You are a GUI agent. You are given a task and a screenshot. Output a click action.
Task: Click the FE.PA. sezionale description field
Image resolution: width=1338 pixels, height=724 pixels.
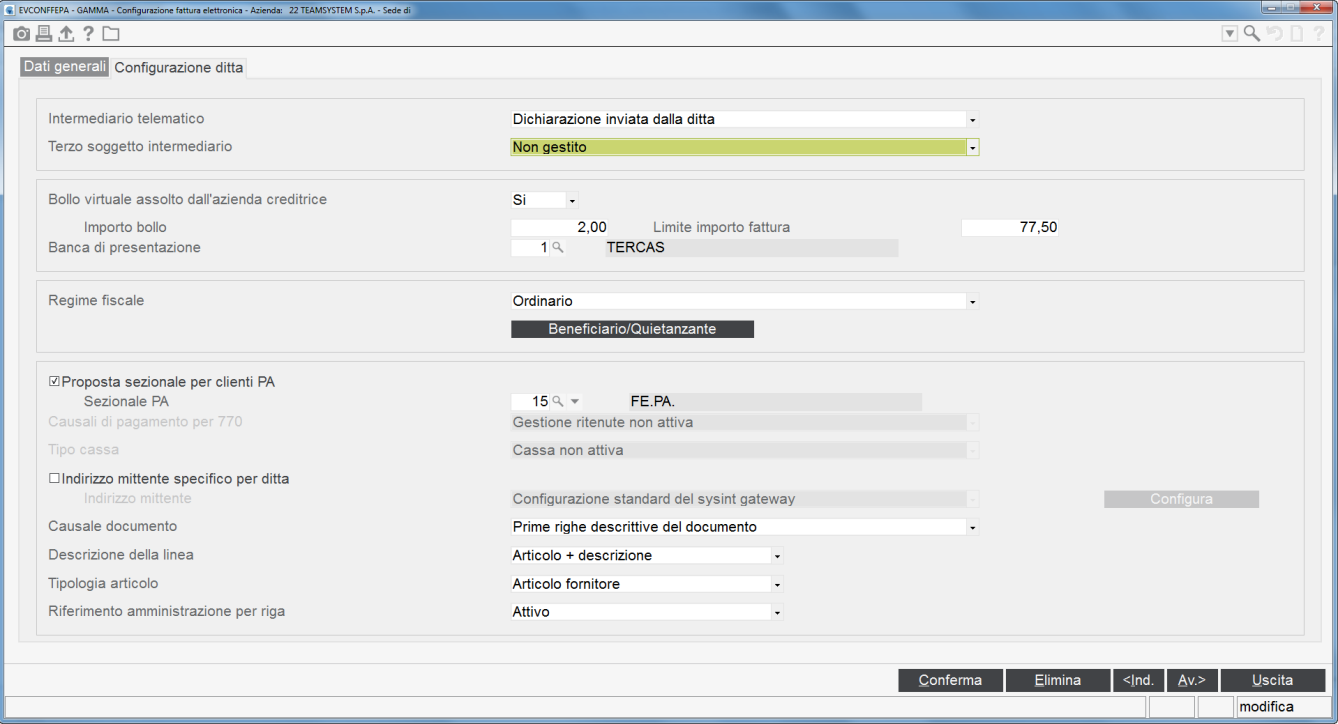point(775,401)
